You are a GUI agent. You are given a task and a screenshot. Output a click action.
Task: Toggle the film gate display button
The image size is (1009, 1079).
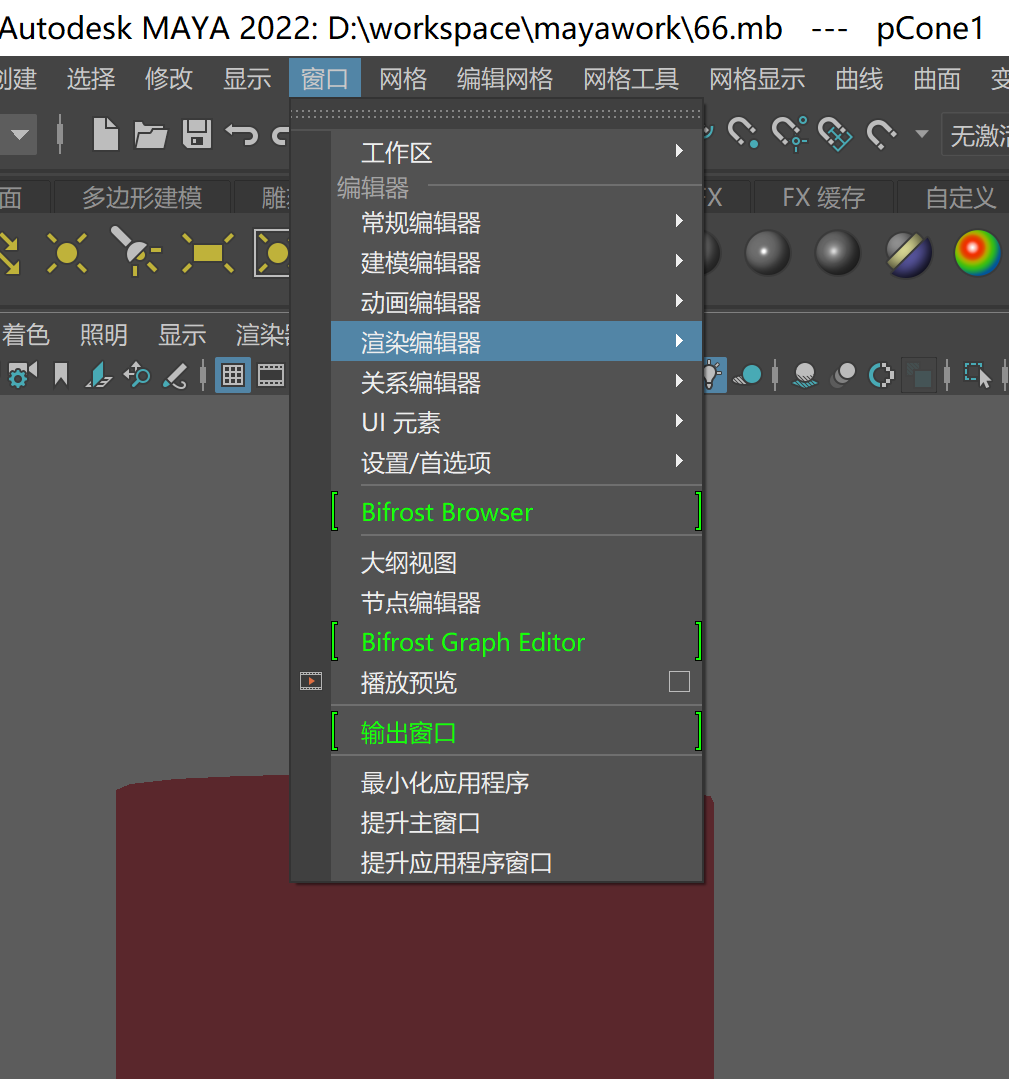coord(270,376)
